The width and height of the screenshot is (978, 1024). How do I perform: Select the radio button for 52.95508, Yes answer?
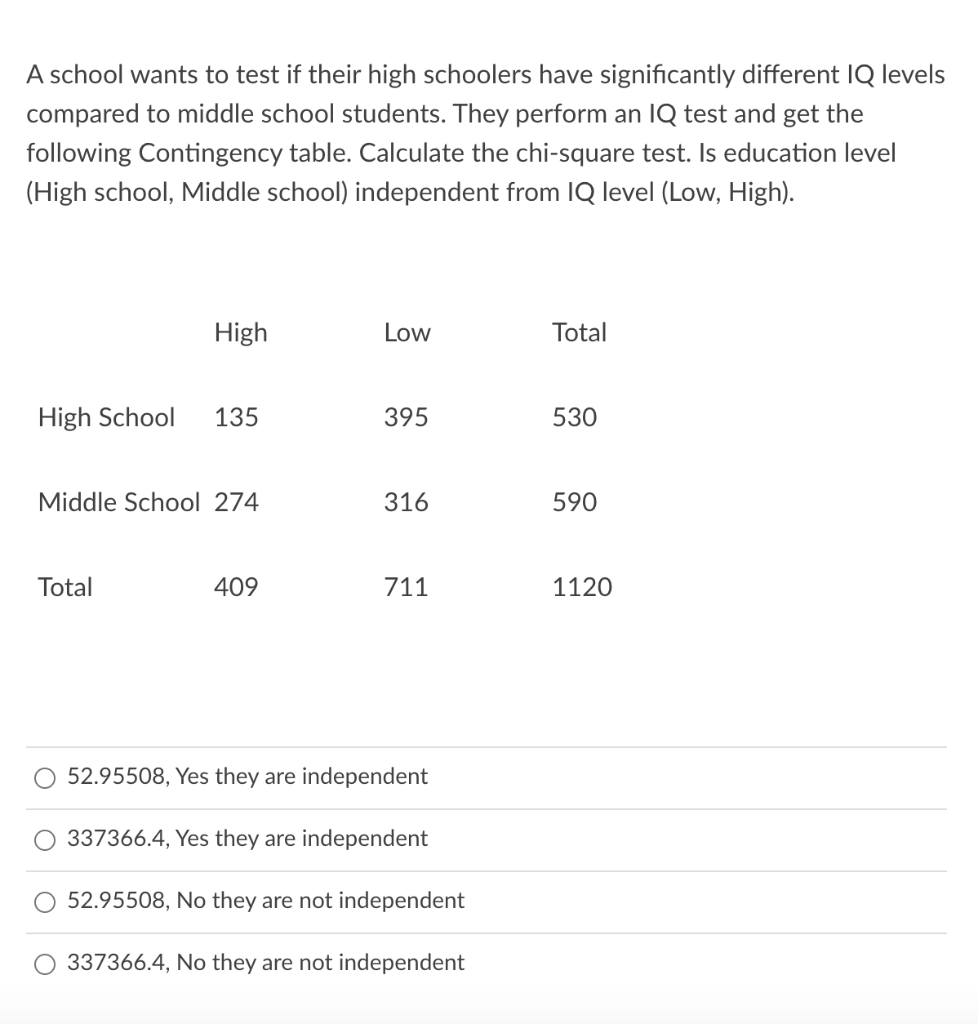44,776
